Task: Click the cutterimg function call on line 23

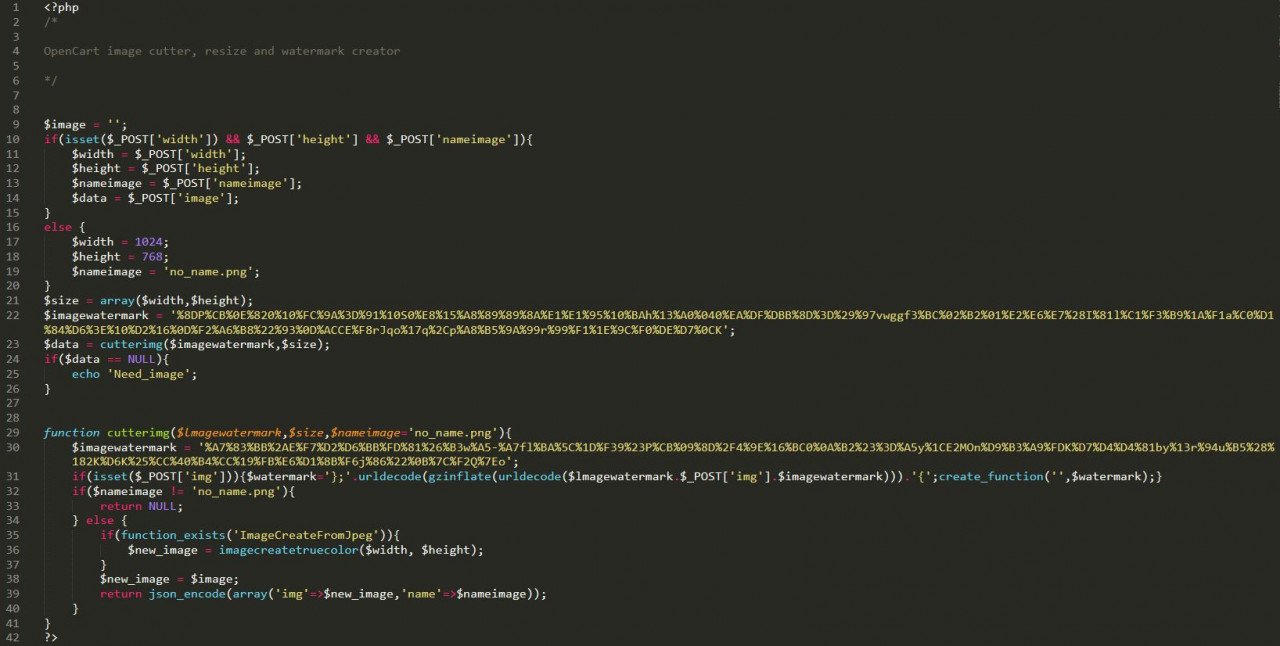Action: pyautogui.click(x=133, y=343)
